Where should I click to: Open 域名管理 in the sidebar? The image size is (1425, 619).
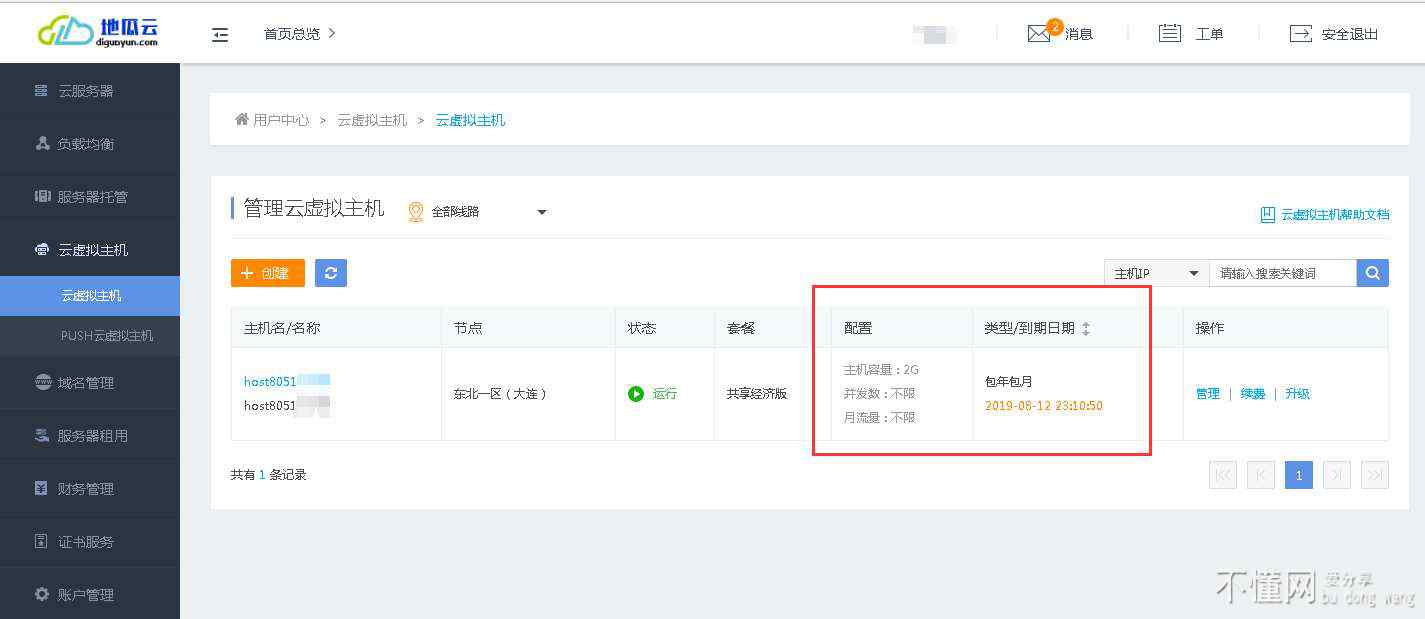[90, 383]
